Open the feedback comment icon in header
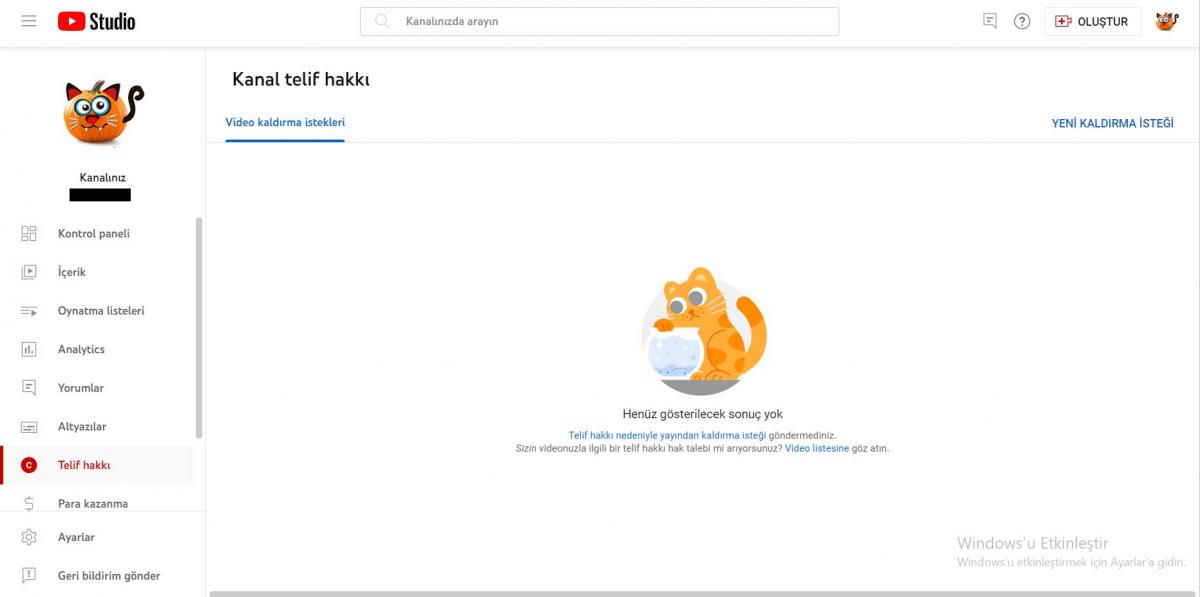The image size is (1200, 597). tap(990, 21)
